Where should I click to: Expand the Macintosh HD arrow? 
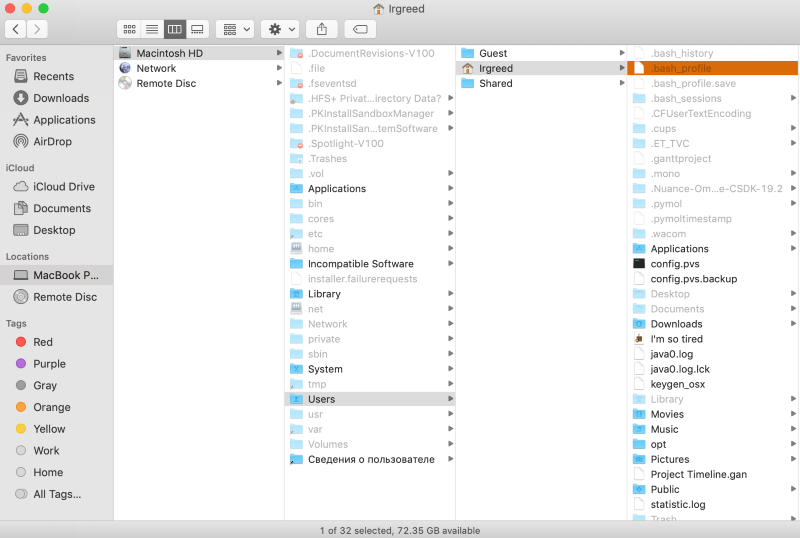(279, 53)
